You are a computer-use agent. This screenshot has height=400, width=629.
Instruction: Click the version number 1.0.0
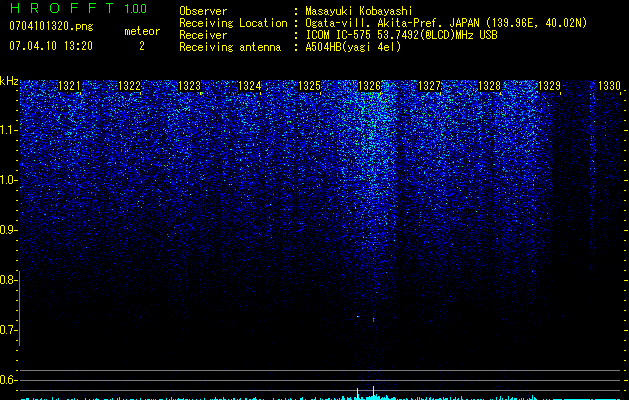point(135,9)
